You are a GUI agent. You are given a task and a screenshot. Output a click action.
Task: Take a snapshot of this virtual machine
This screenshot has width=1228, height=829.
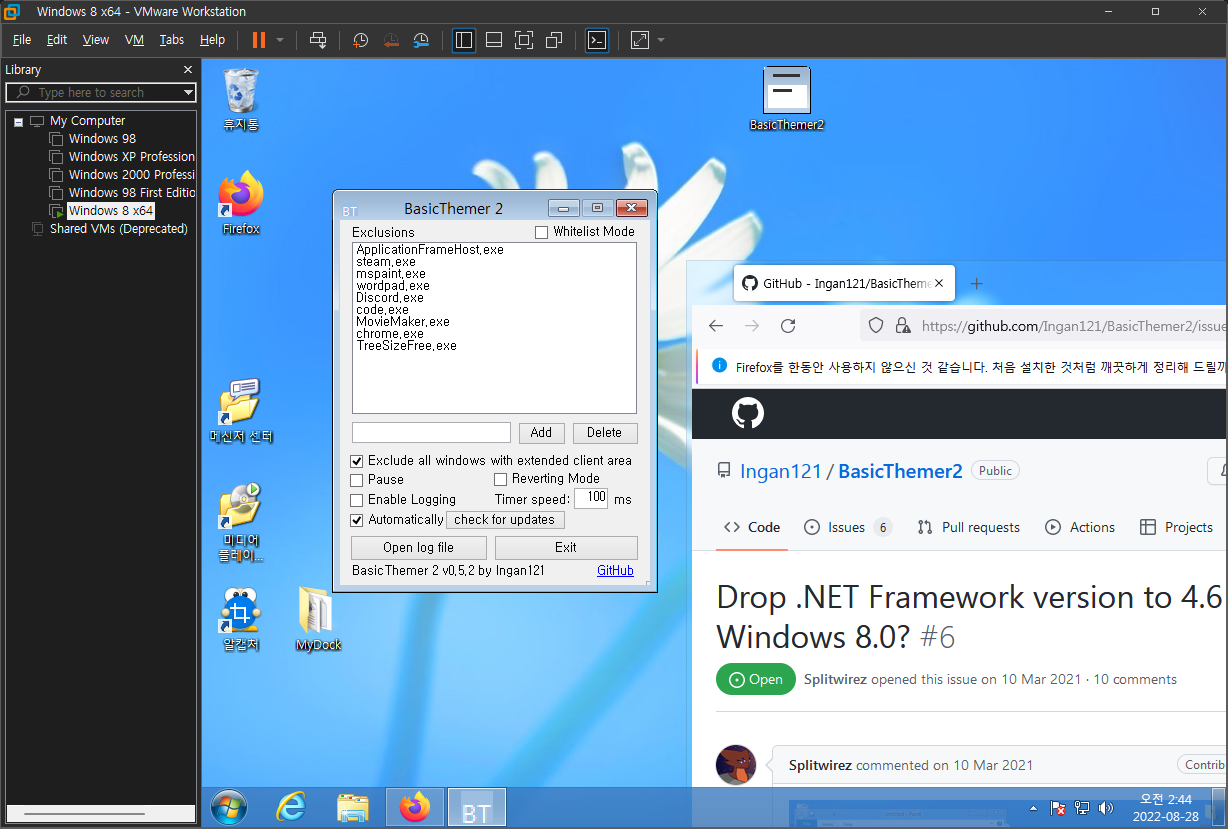tap(360, 40)
